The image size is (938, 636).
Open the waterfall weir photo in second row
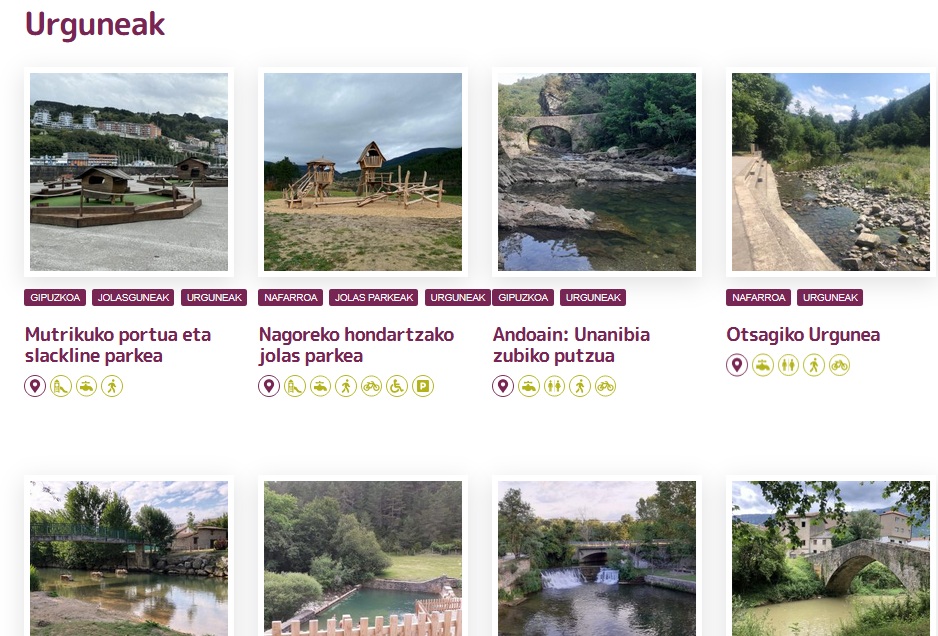click(597, 558)
